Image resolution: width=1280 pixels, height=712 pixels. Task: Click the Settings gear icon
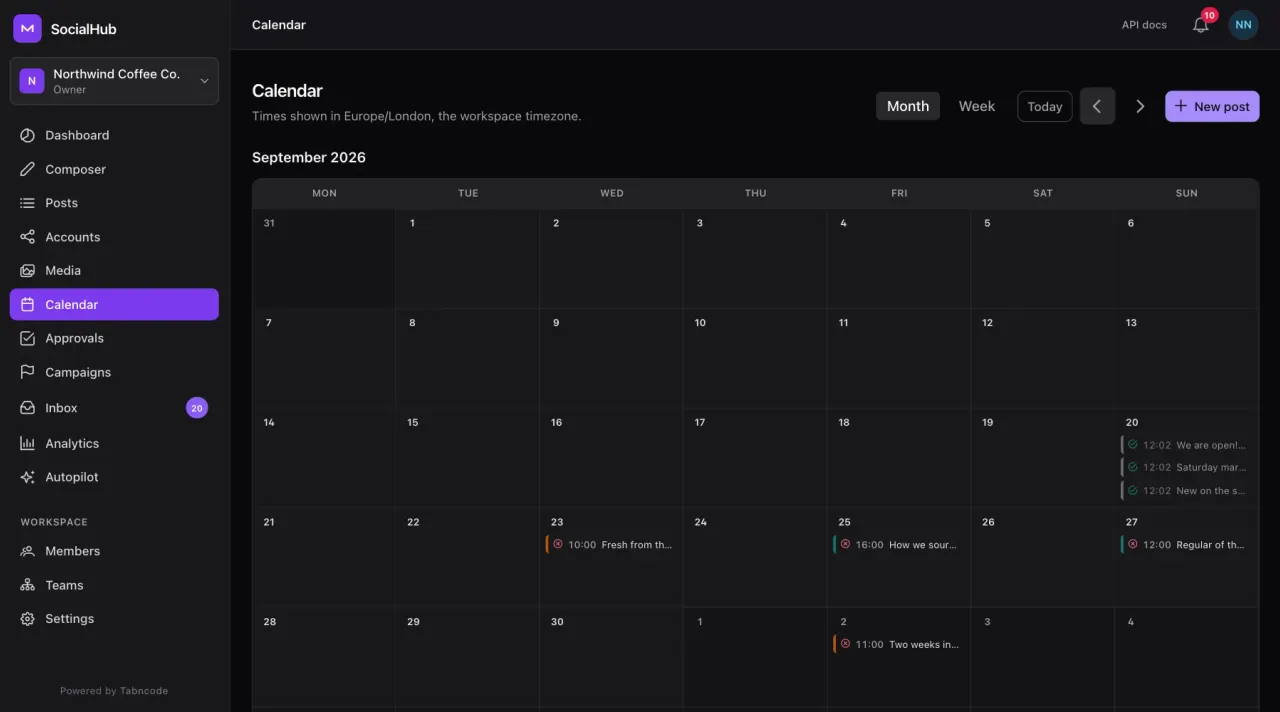coord(27,619)
